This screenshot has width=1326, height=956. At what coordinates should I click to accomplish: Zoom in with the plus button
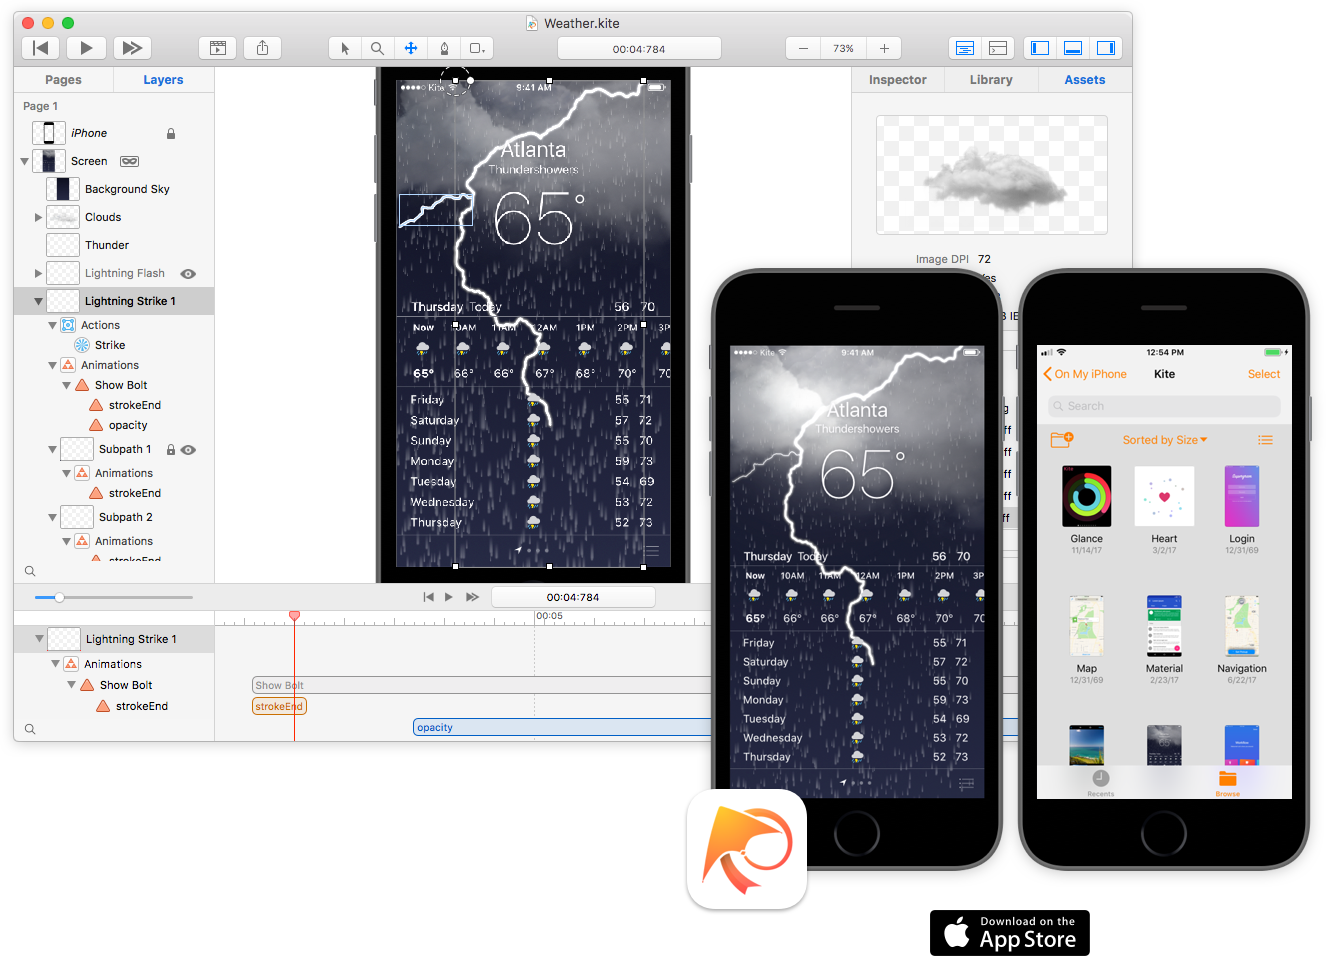tap(884, 48)
